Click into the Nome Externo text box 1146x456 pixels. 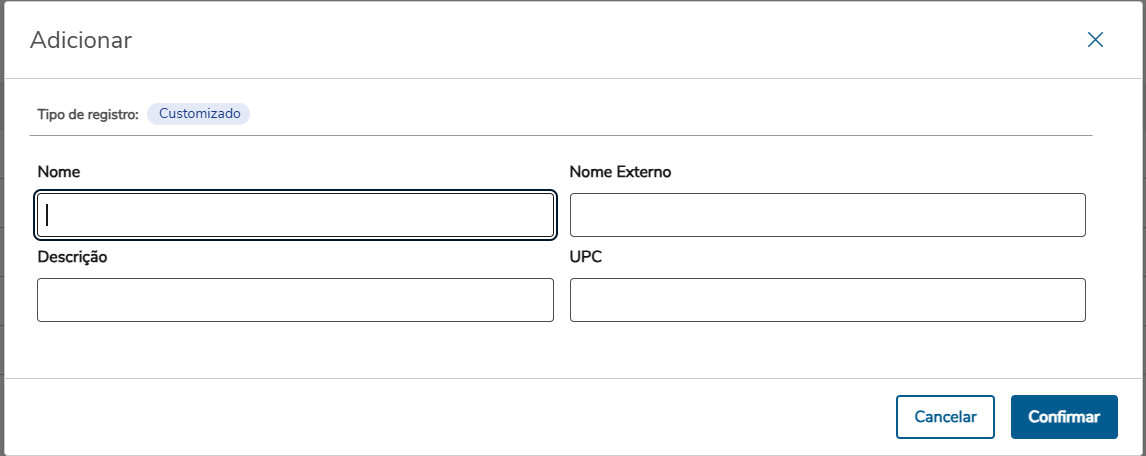tap(827, 215)
